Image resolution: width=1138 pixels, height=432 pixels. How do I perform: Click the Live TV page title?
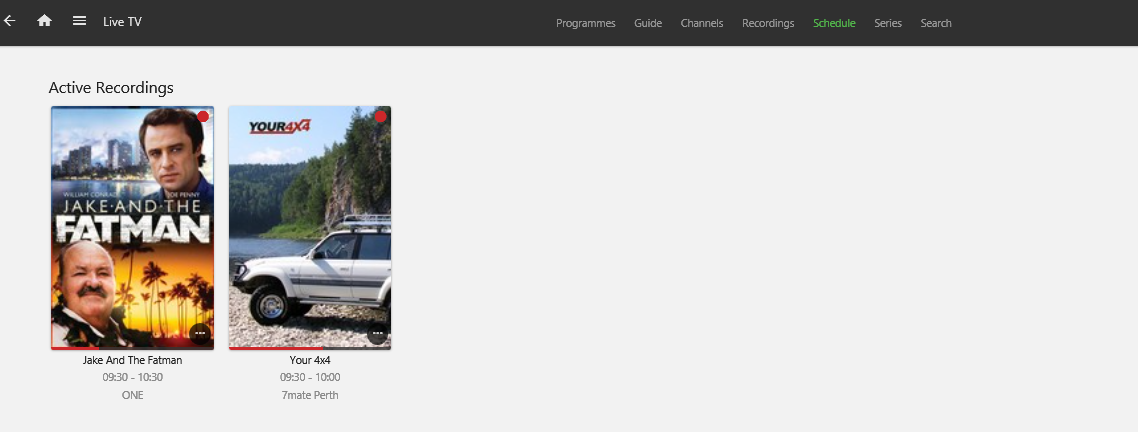click(x=122, y=22)
